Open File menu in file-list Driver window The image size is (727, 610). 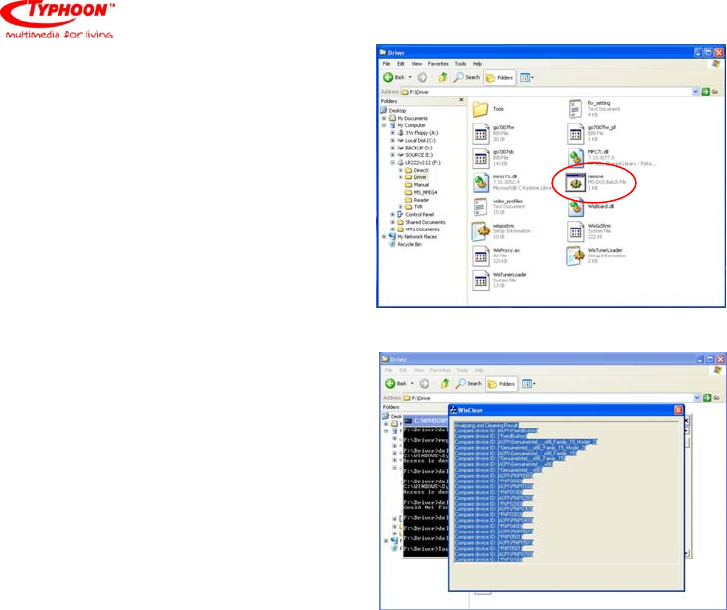[x=386, y=64]
